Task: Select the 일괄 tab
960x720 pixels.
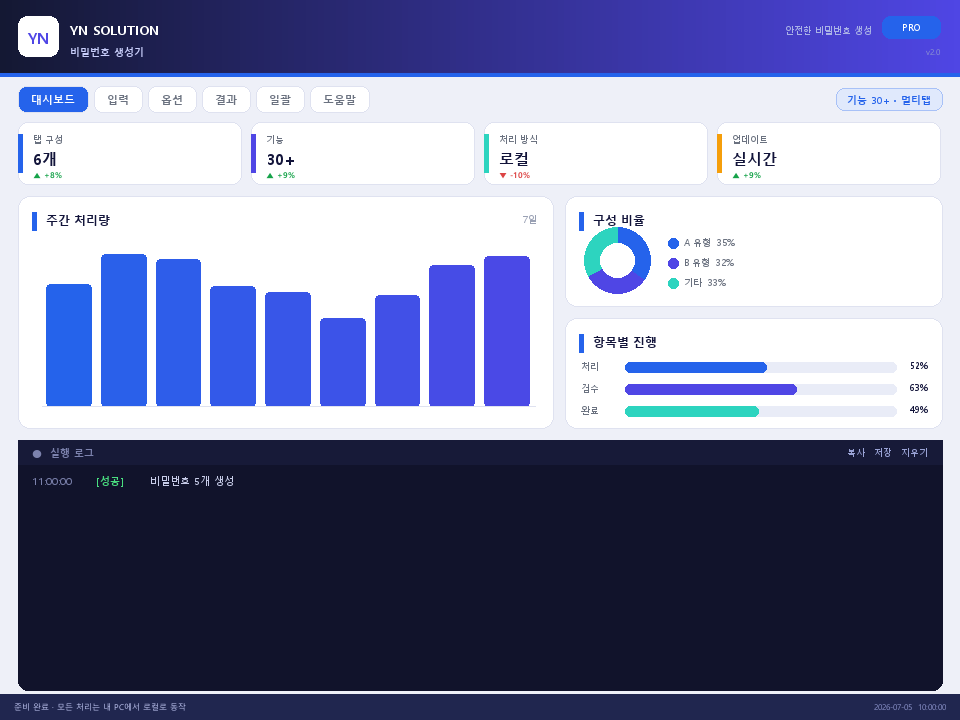Action: click(280, 99)
